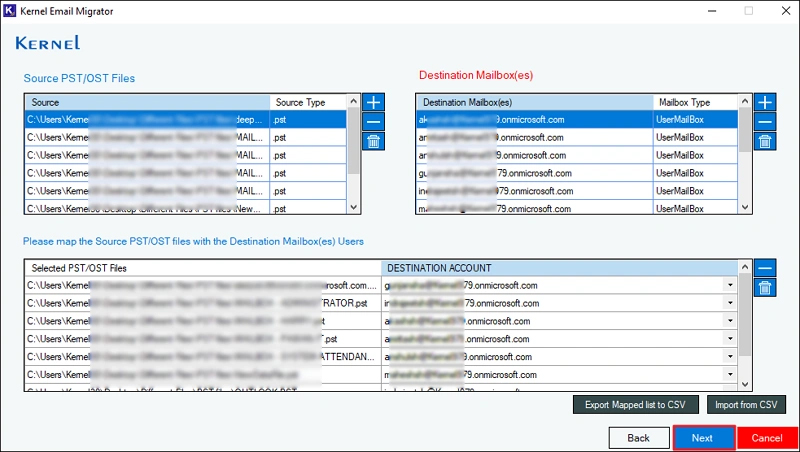Clear mapping list using trash icon
This screenshot has width=800, height=452.
tap(765, 288)
